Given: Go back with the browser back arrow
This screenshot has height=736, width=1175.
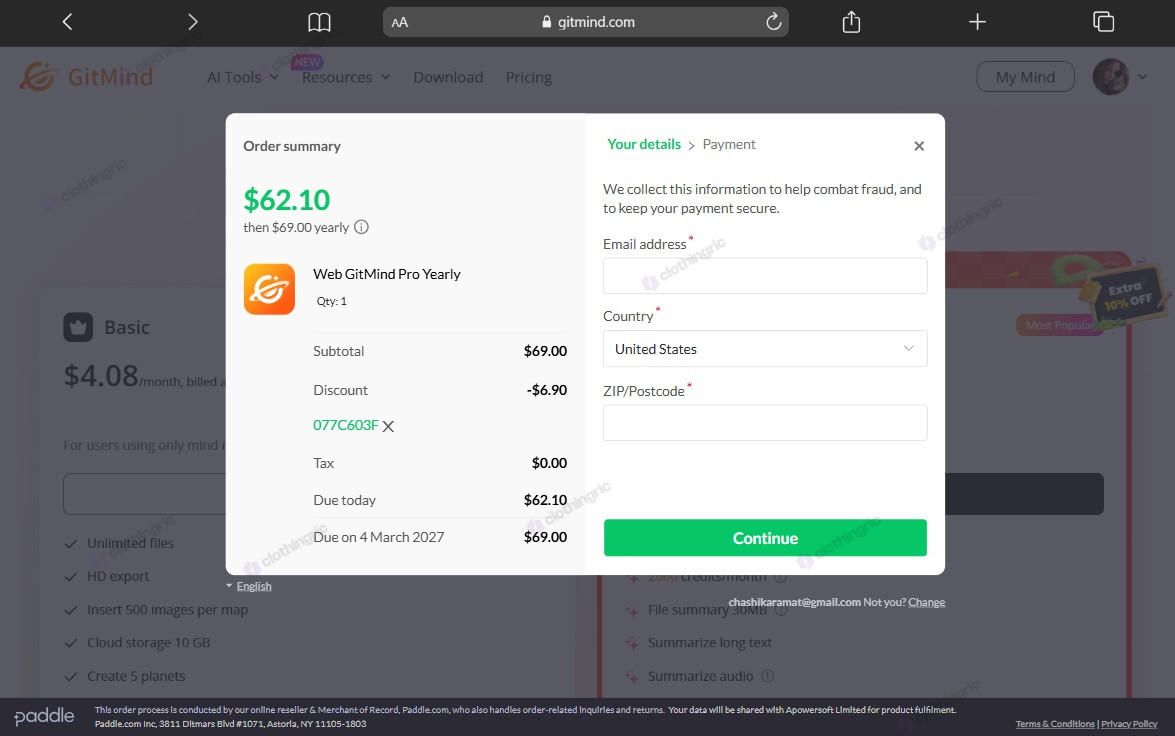Looking at the screenshot, I should (x=67, y=22).
